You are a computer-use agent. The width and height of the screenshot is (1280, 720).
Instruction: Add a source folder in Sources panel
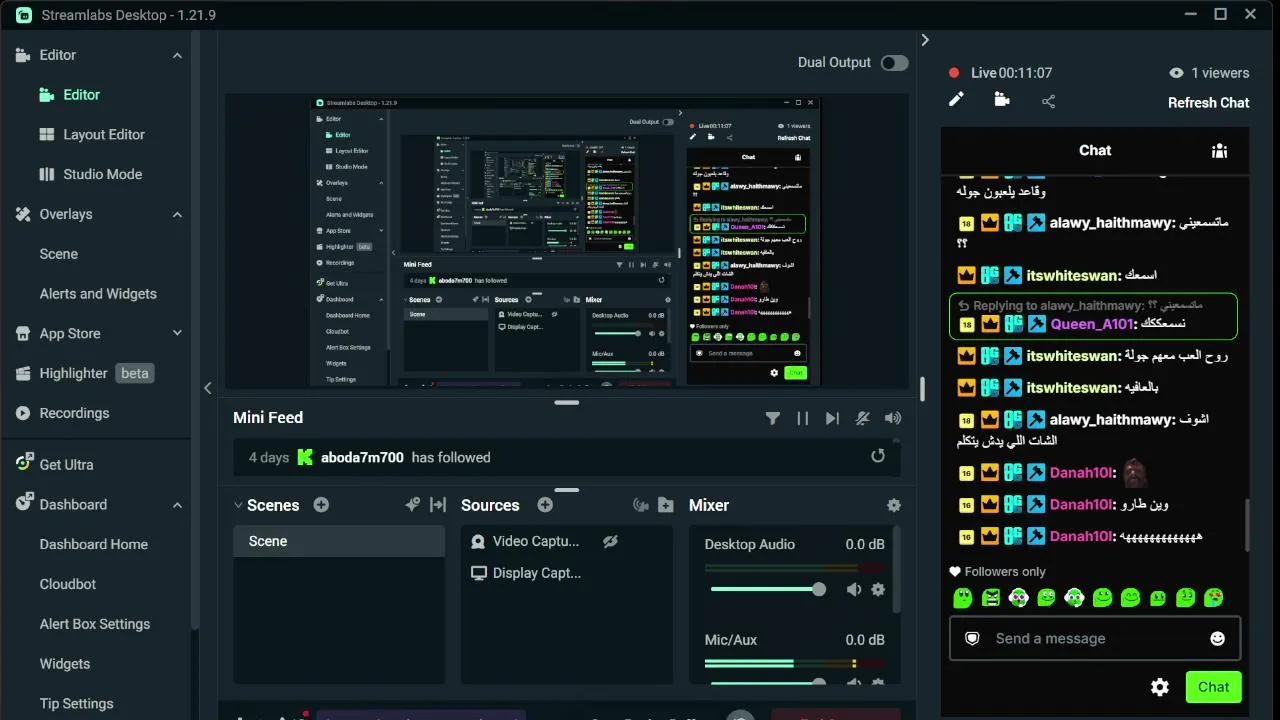[666, 505]
